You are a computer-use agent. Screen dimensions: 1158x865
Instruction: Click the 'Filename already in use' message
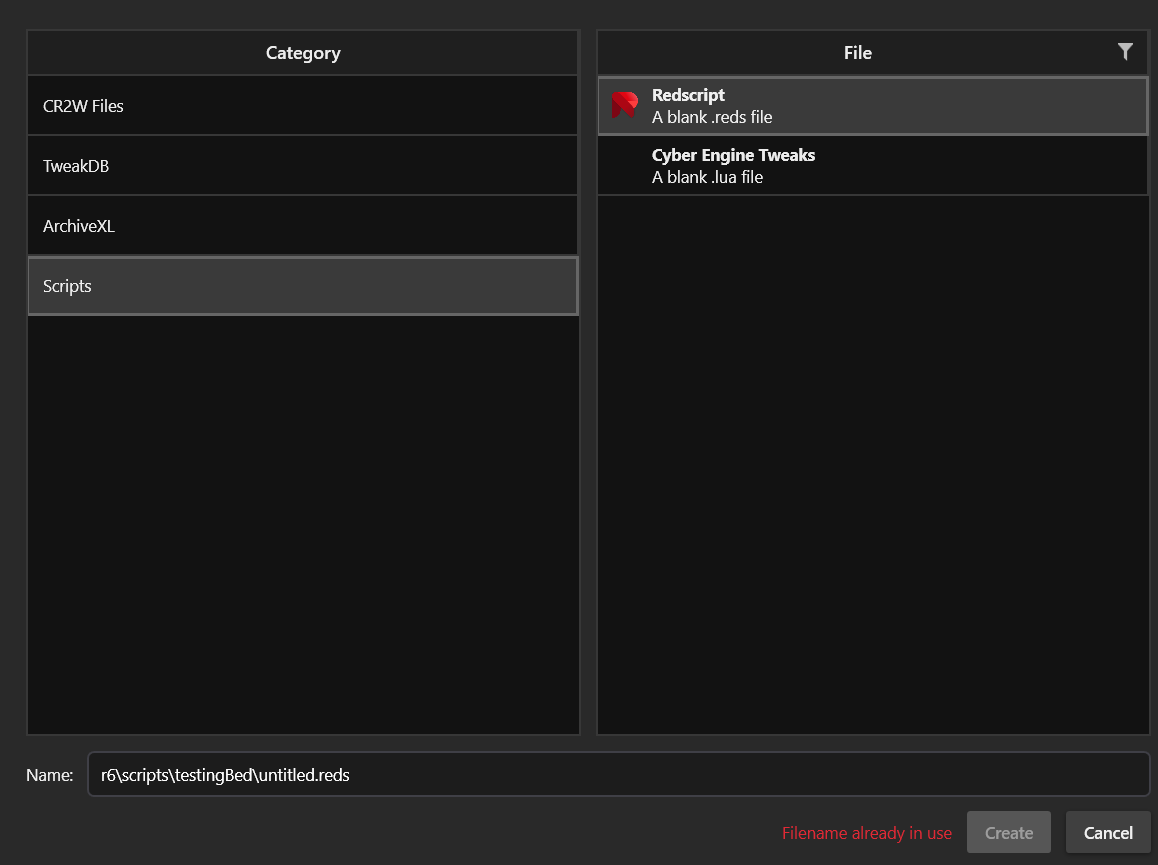pyautogui.click(x=867, y=833)
